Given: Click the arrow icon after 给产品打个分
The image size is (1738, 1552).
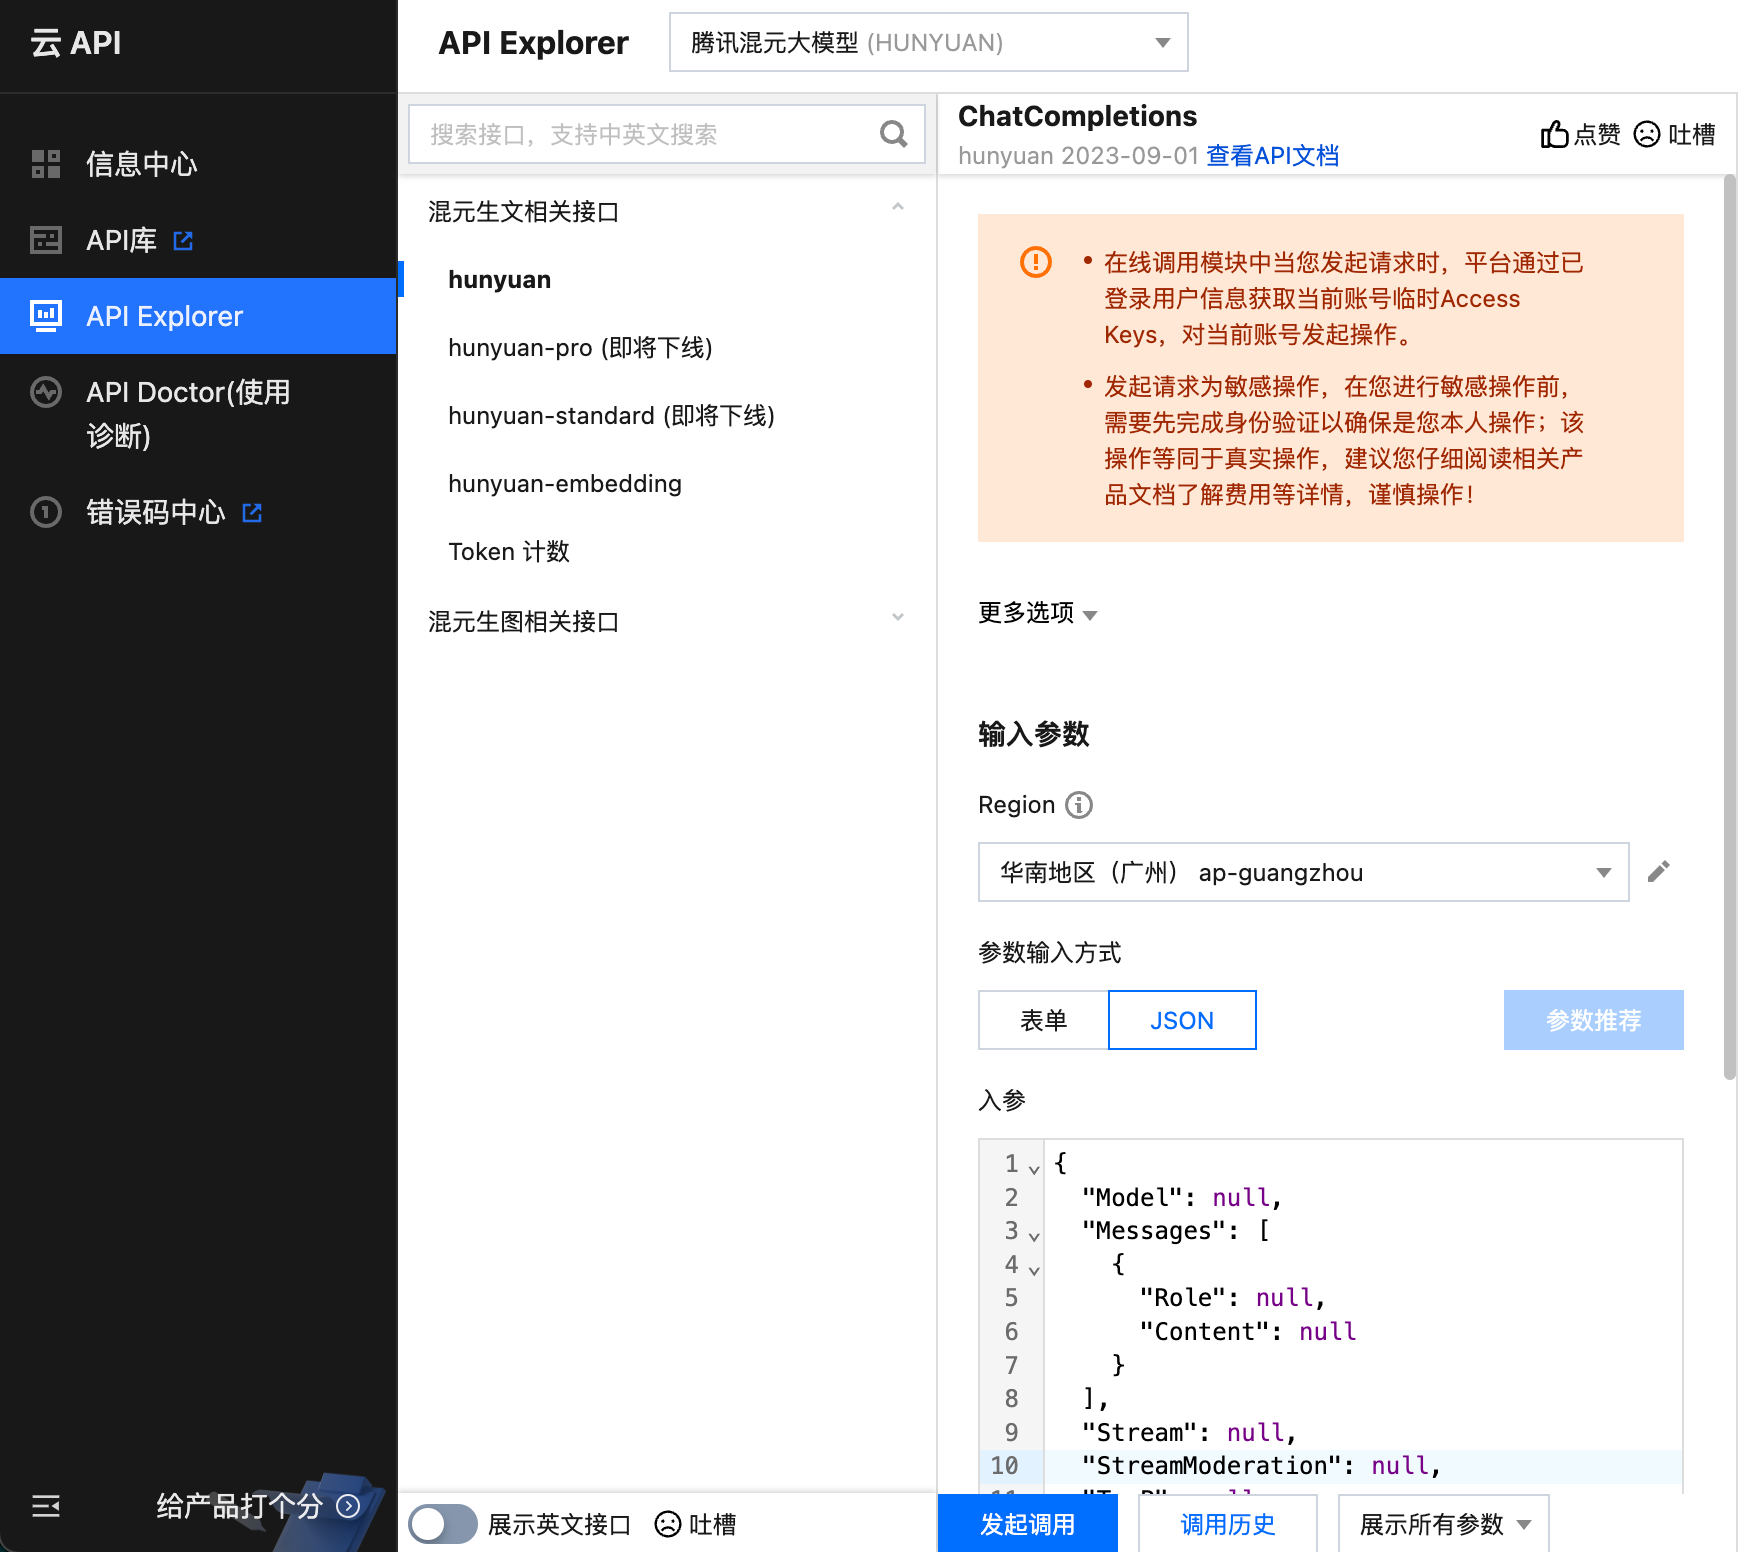Looking at the screenshot, I should click(x=348, y=1506).
